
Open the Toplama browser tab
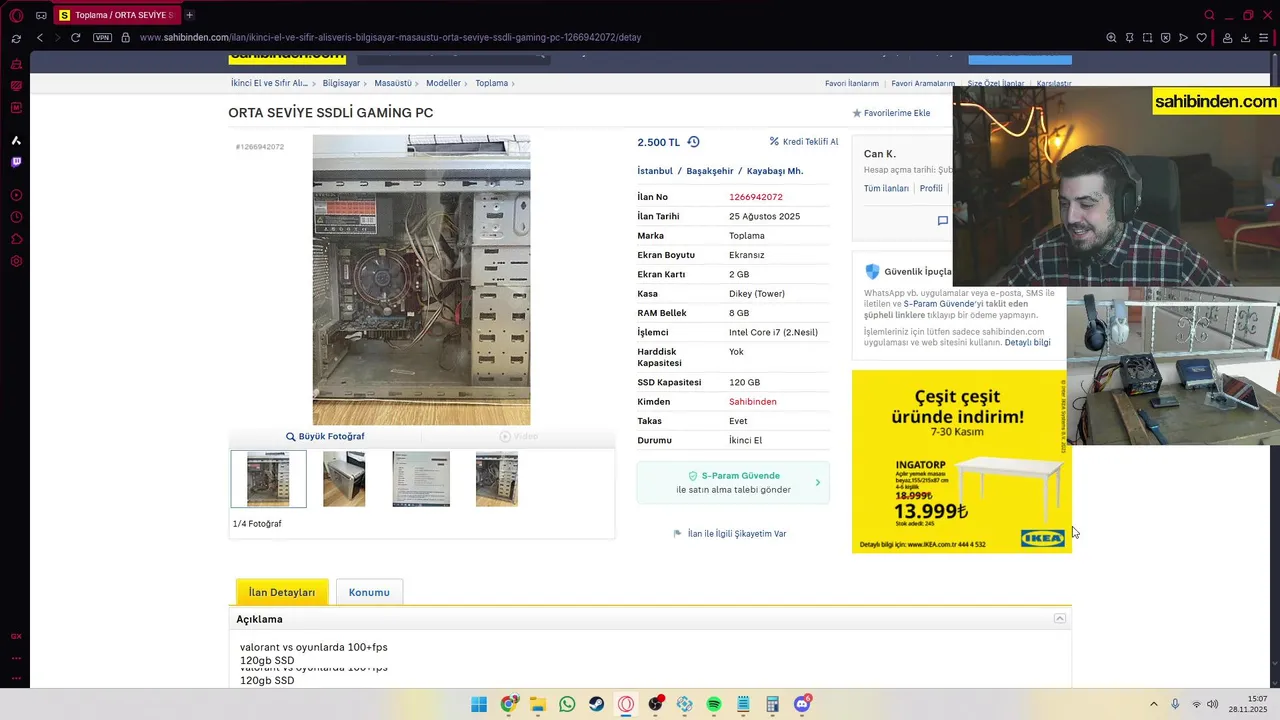(x=116, y=15)
